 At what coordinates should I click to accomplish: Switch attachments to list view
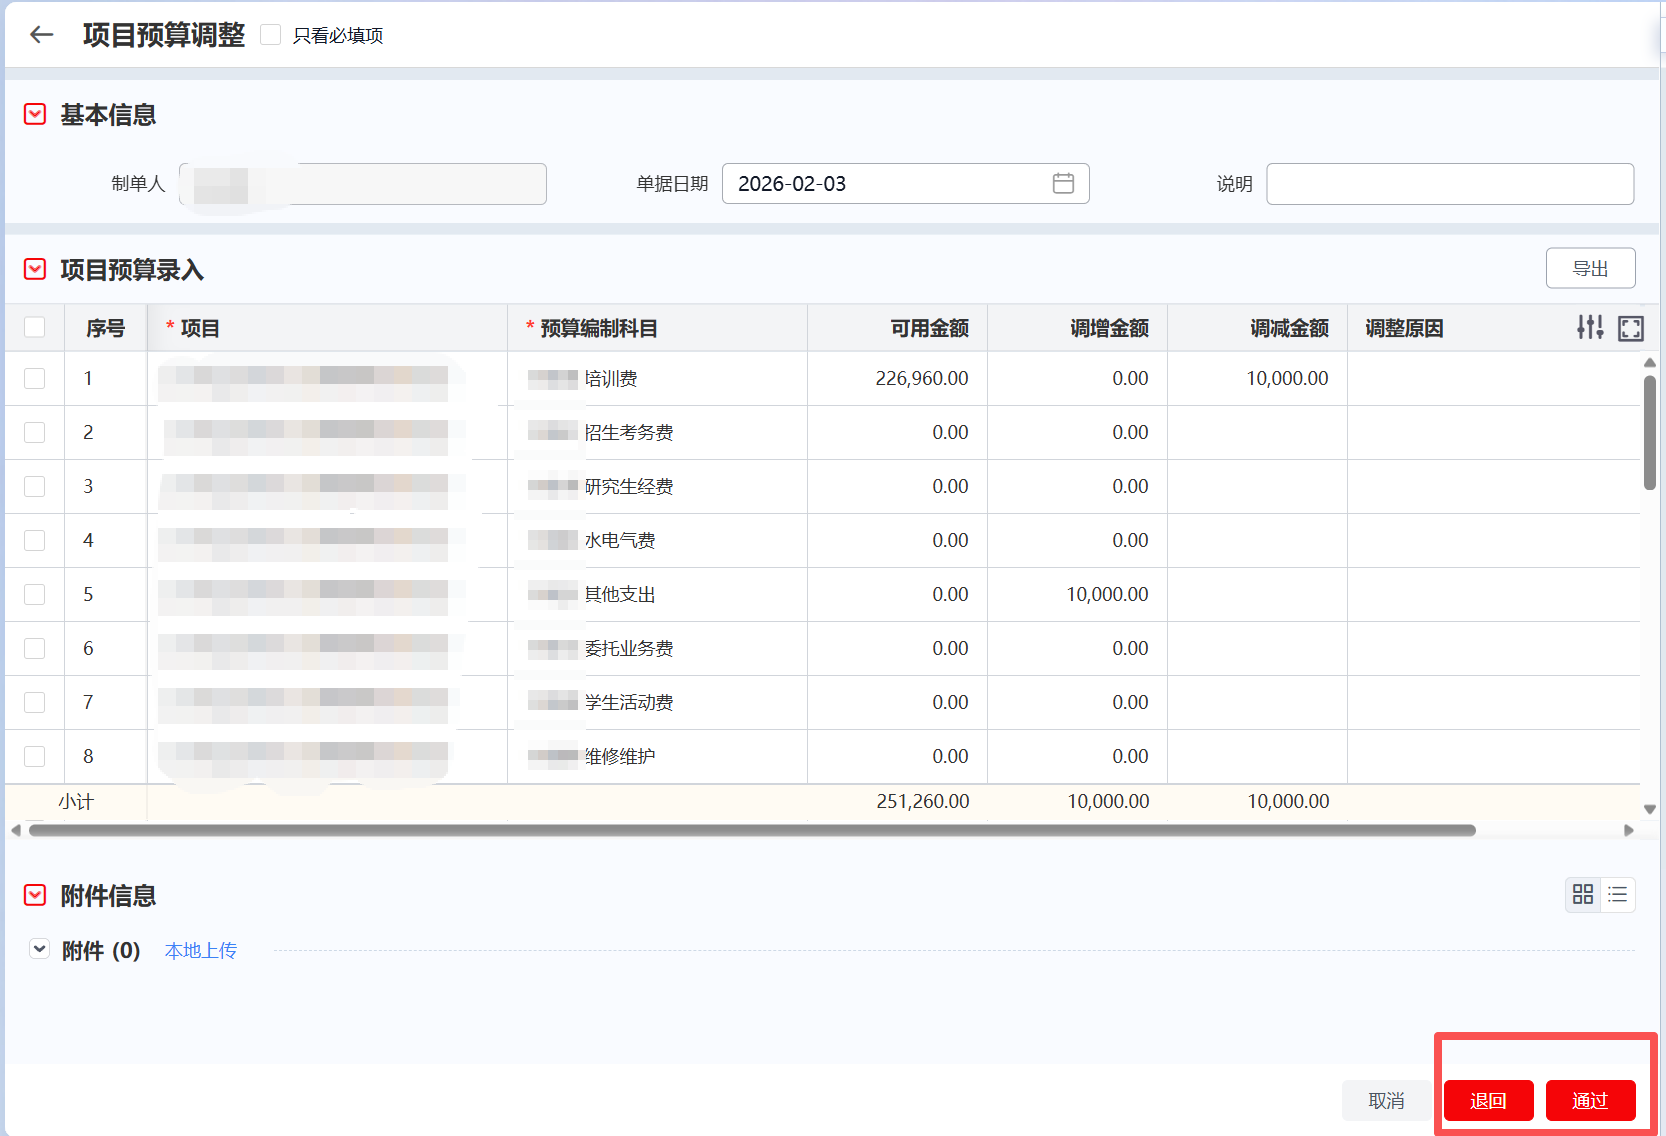(x=1617, y=895)
